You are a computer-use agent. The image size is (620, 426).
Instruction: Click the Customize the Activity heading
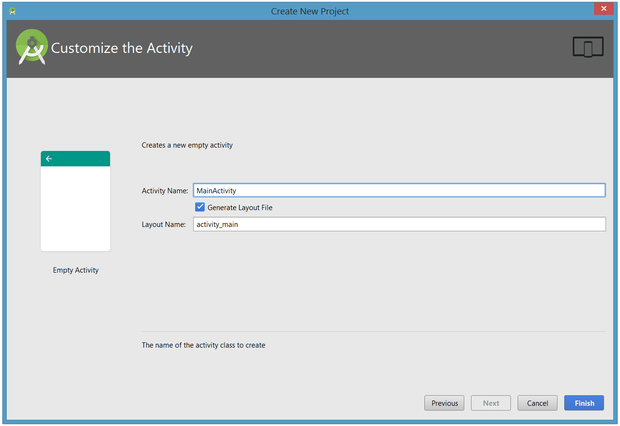click(122, 48)
